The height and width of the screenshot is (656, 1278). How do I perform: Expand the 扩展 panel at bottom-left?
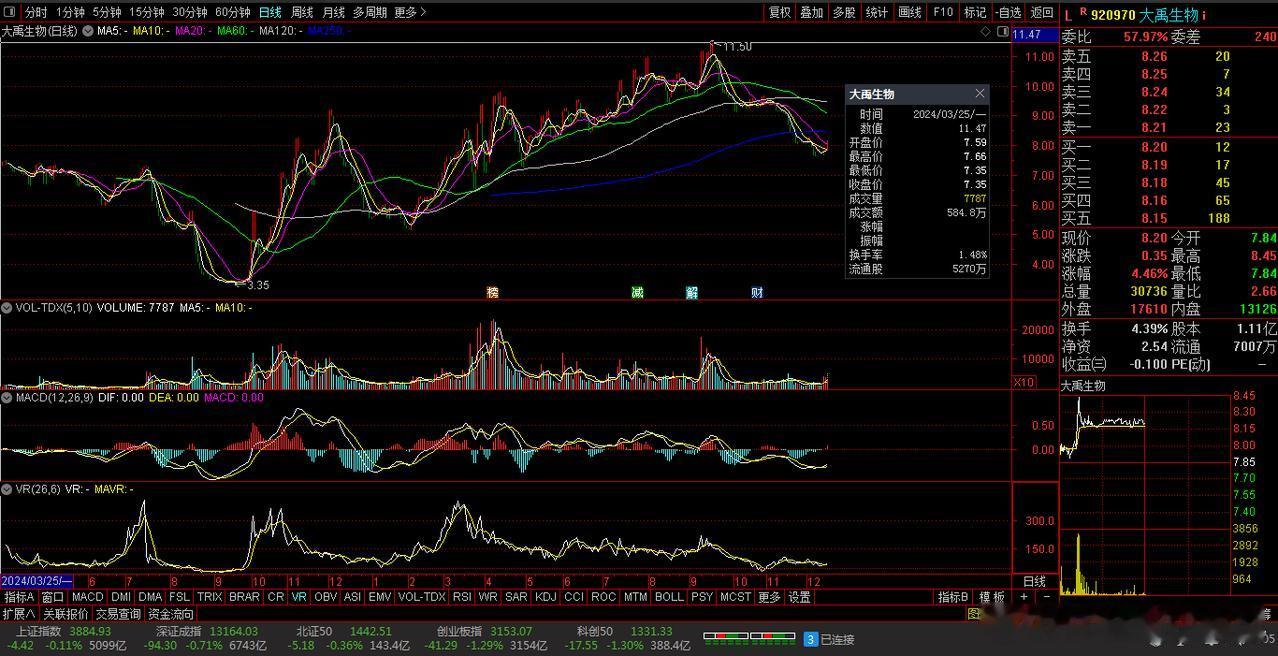click(18, 614)
